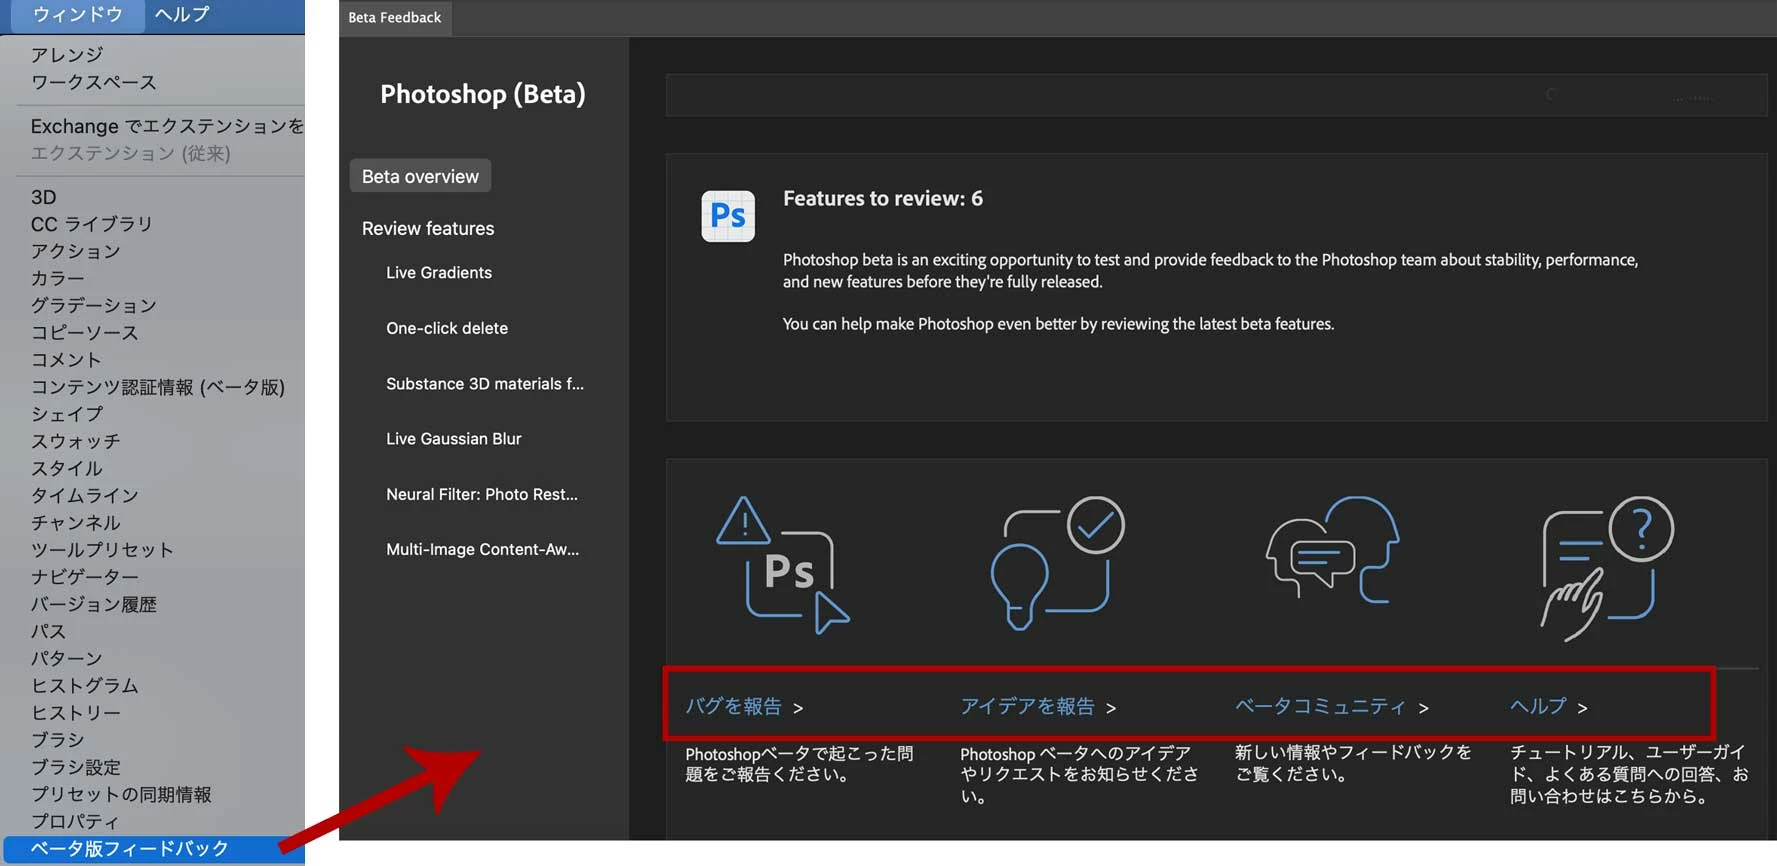Select Live Gradients feature

(439, 272)
